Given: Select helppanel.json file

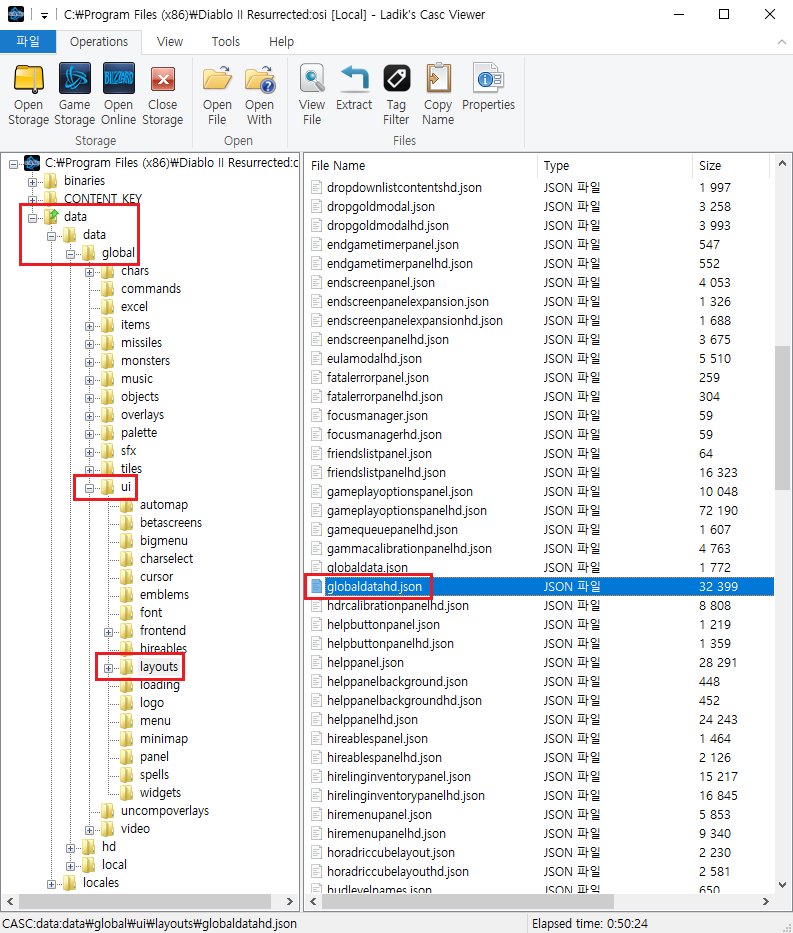Looking at the screenshot, I should [x=365, y=663].
